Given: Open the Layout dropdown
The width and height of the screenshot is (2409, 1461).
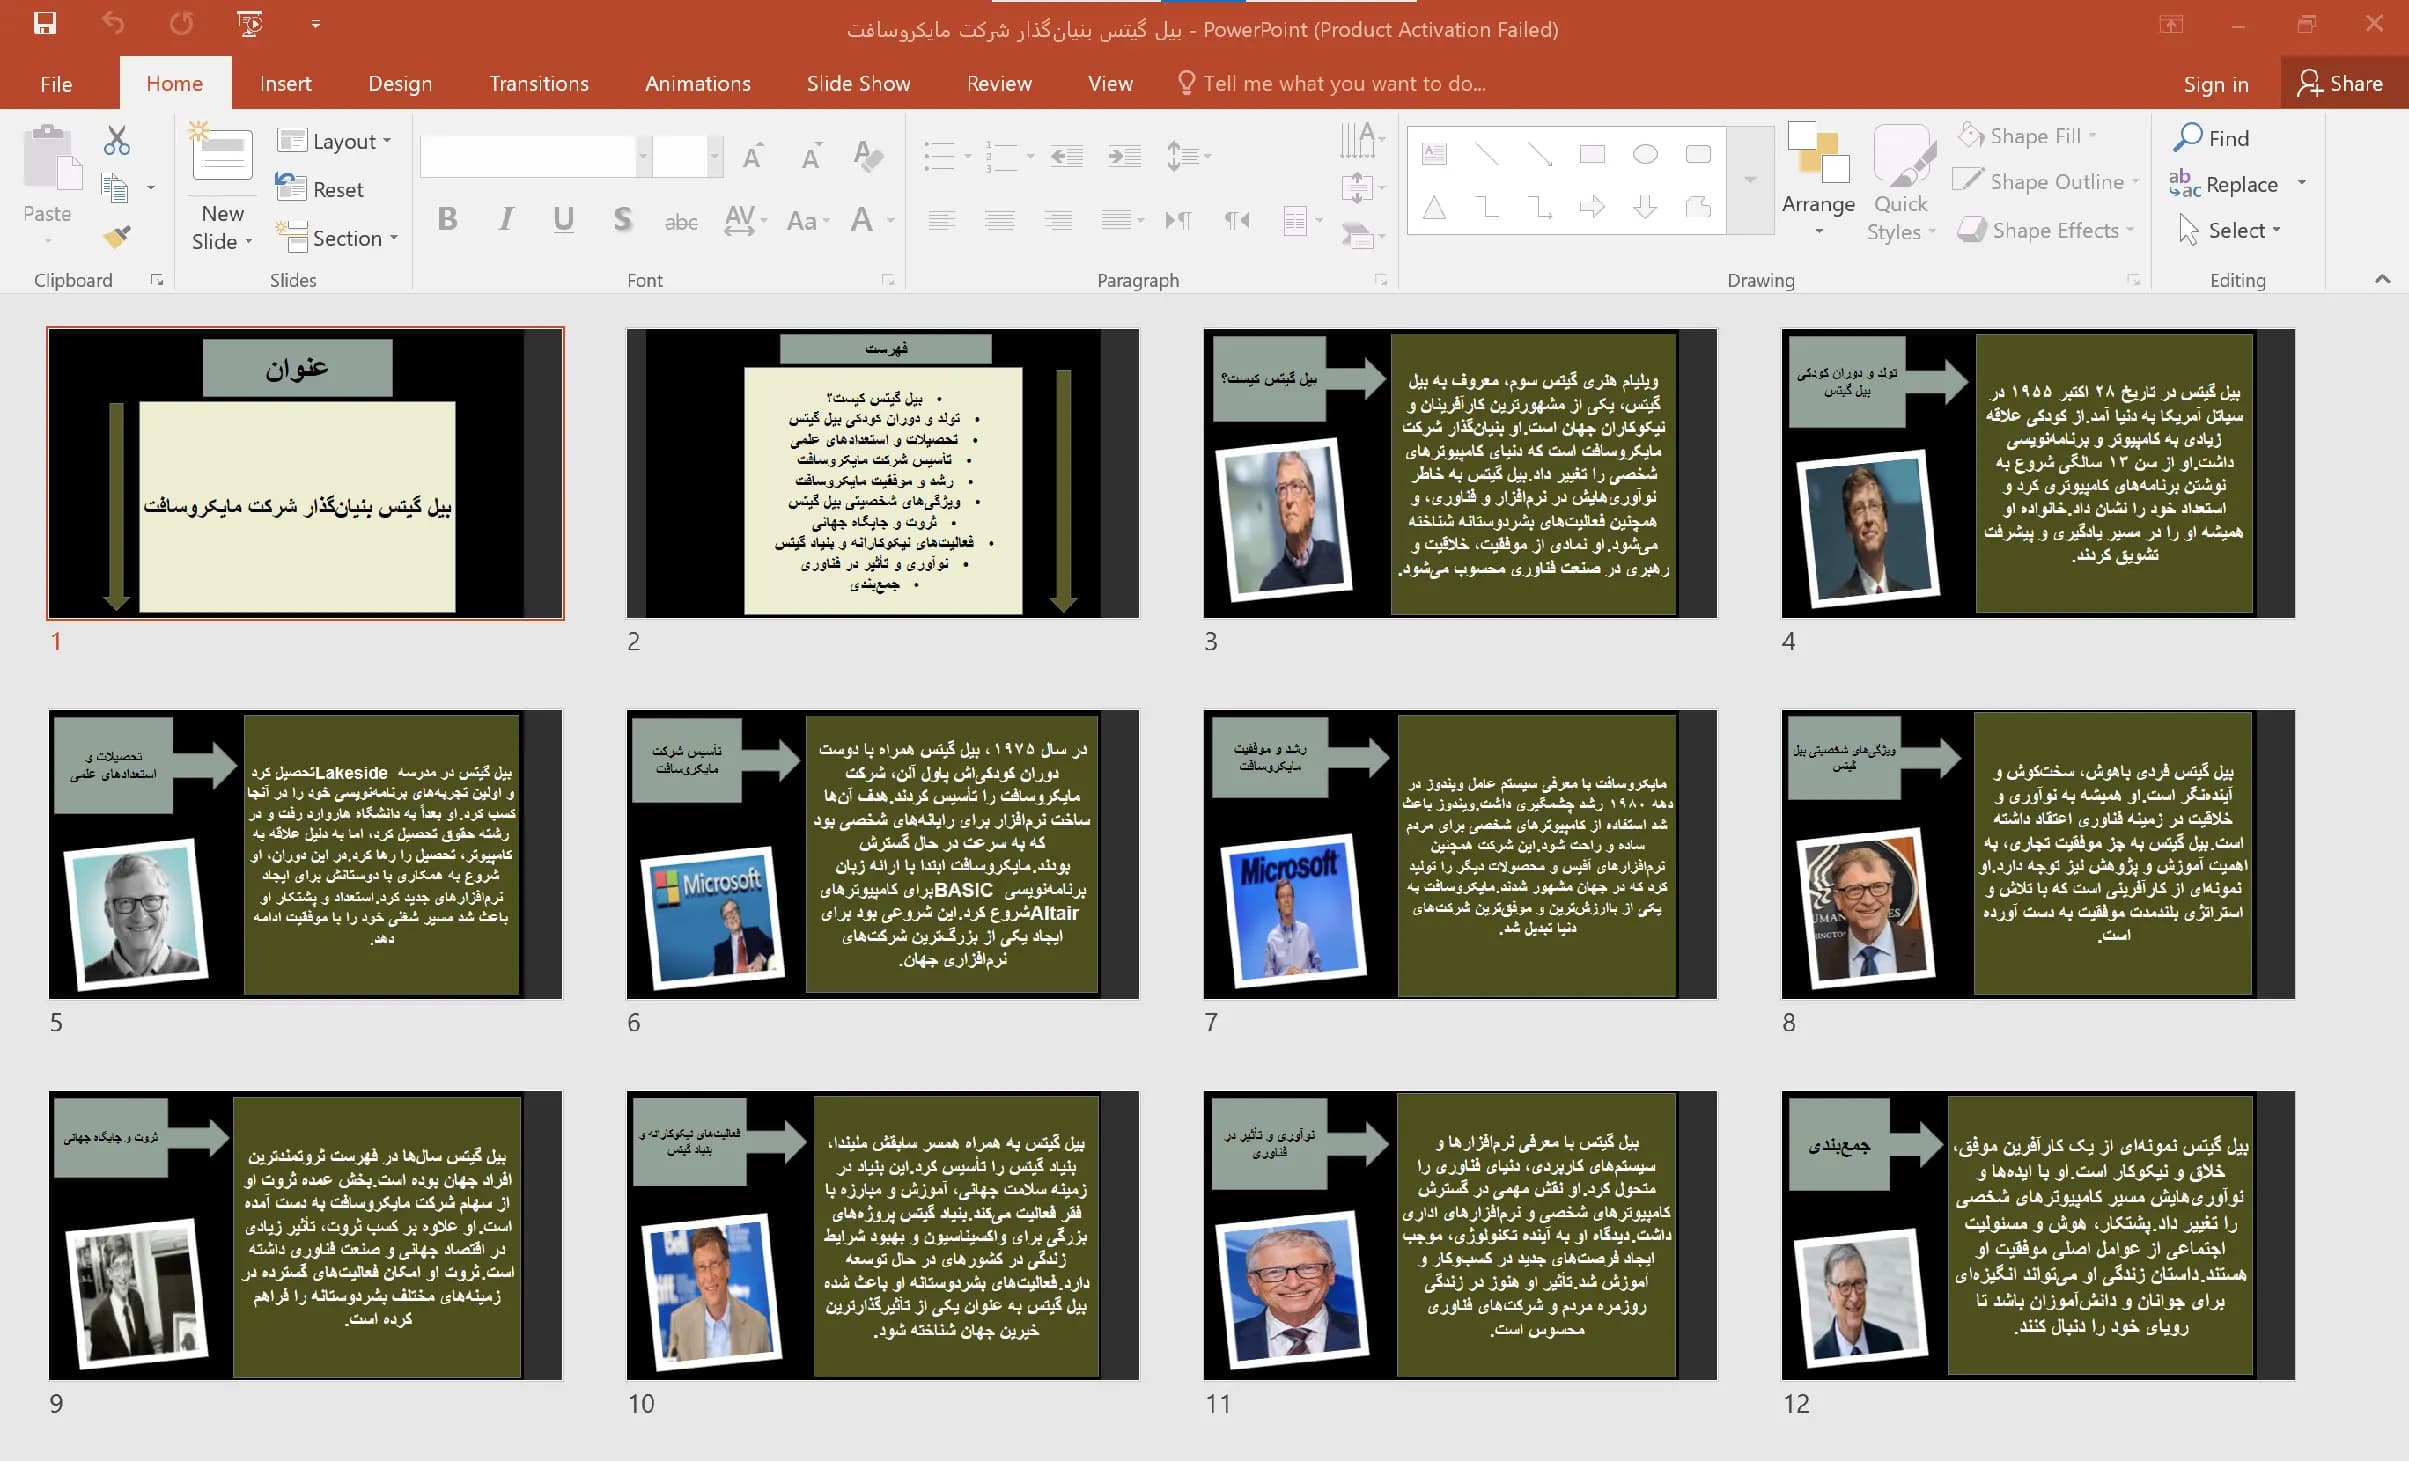Looking at the screenshot, I should 335,141.
